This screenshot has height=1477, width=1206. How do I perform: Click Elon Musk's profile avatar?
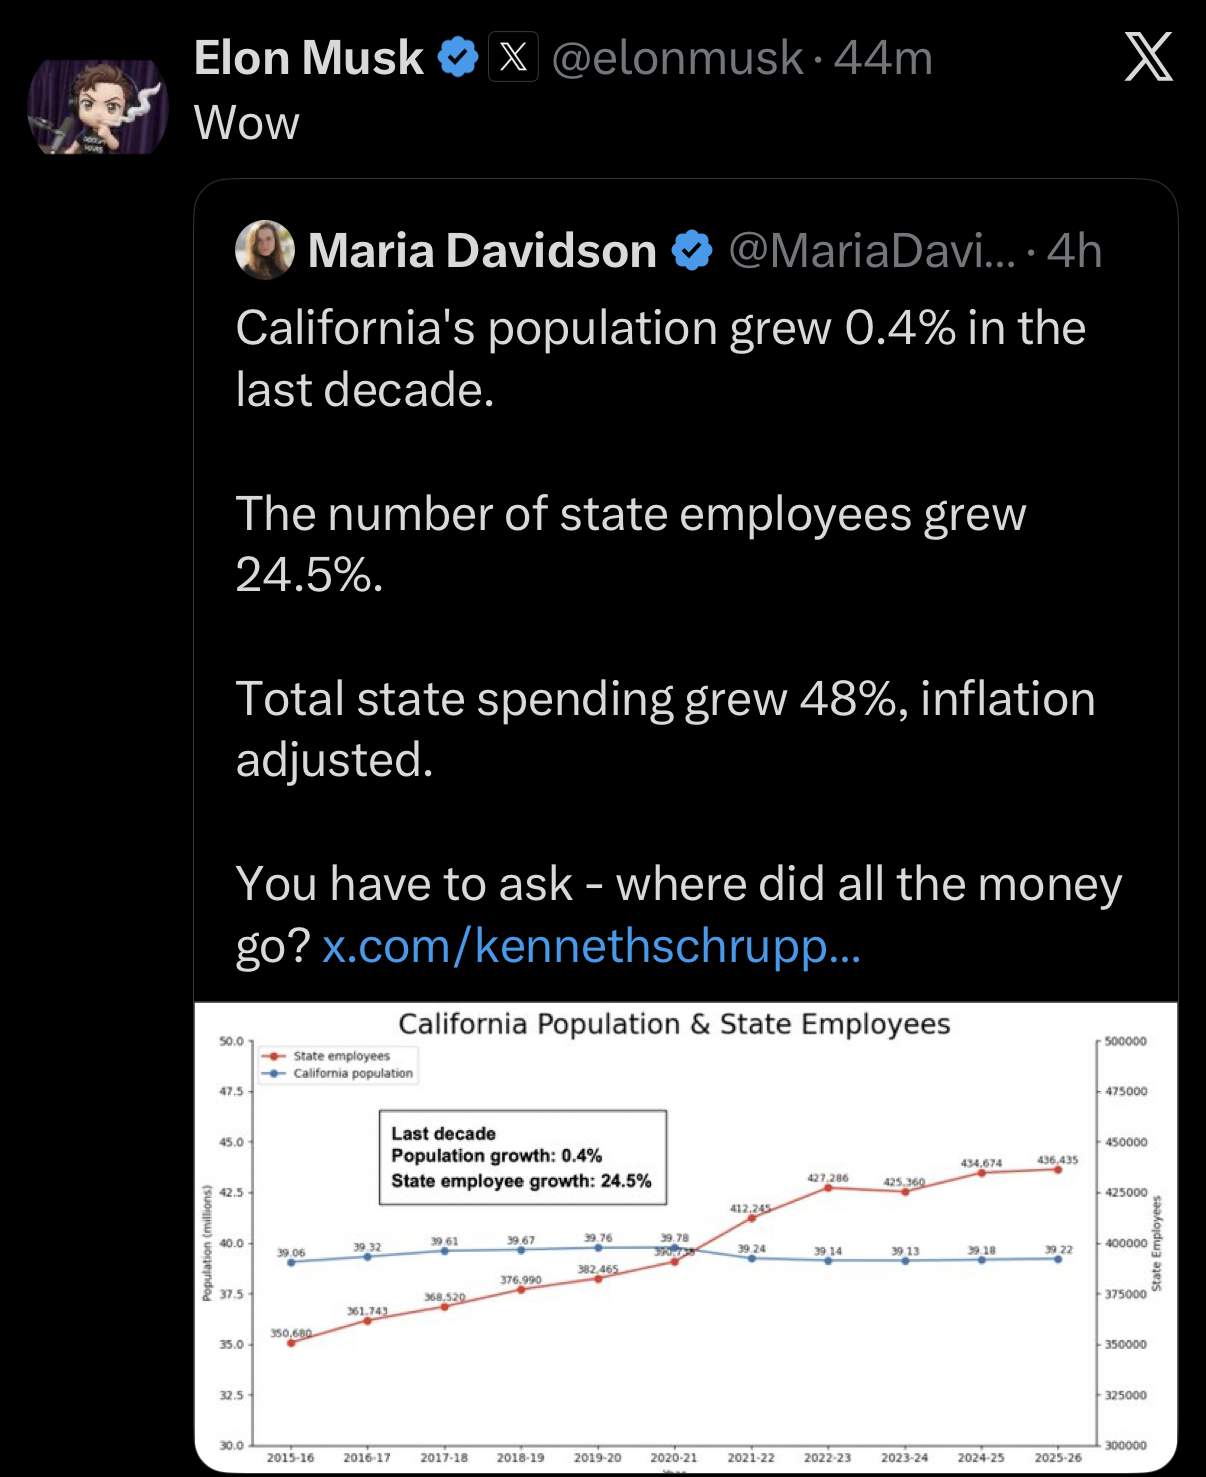click(97, 107)
